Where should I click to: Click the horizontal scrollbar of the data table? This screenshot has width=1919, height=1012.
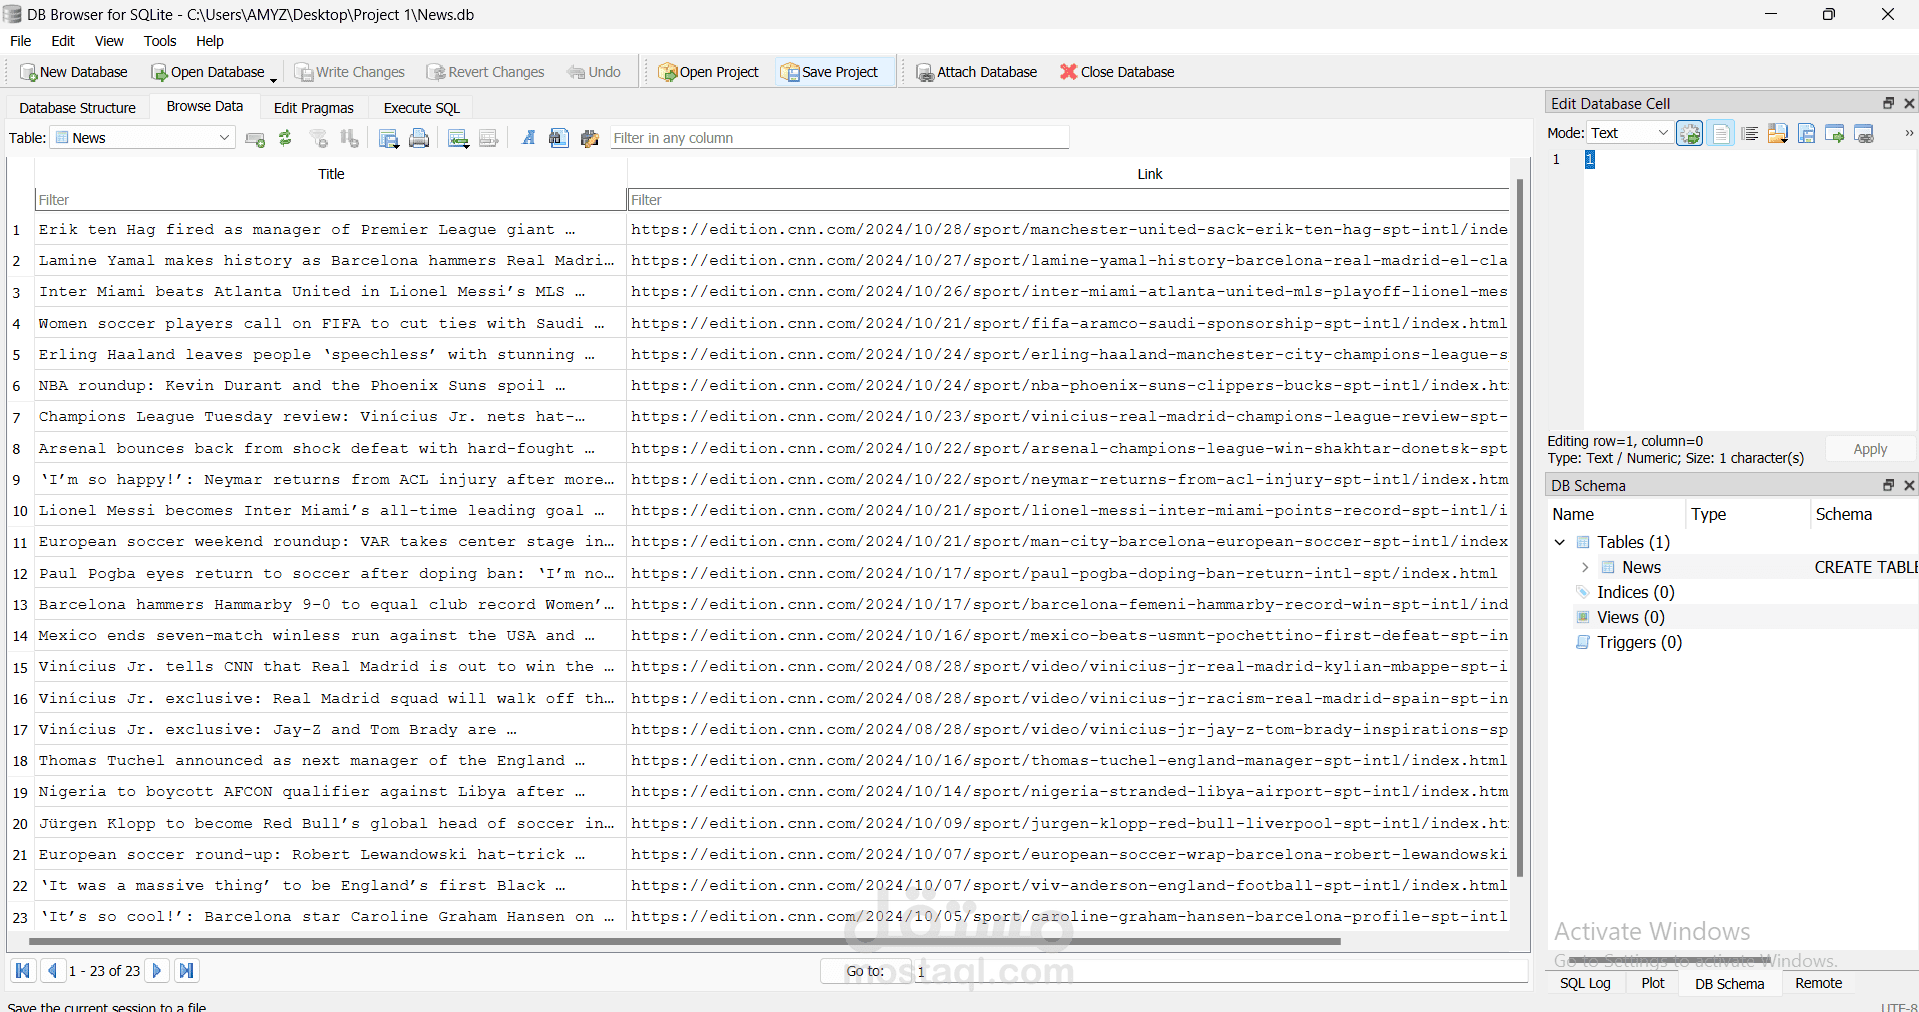click(x=685, y=941)
